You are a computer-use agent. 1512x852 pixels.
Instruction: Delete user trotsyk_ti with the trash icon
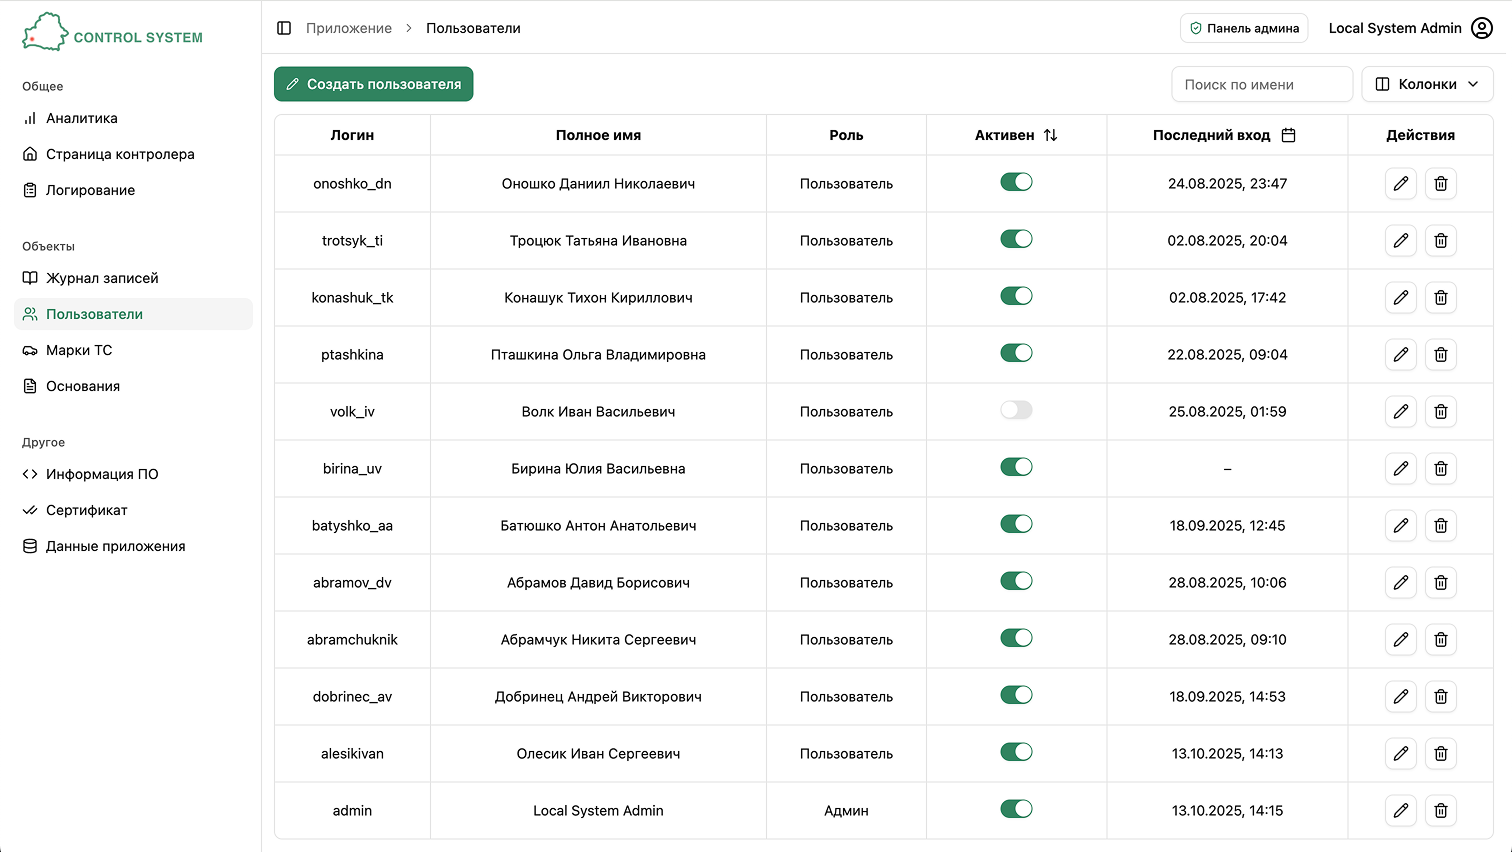pyautogui.click(x=1441, y=241)
